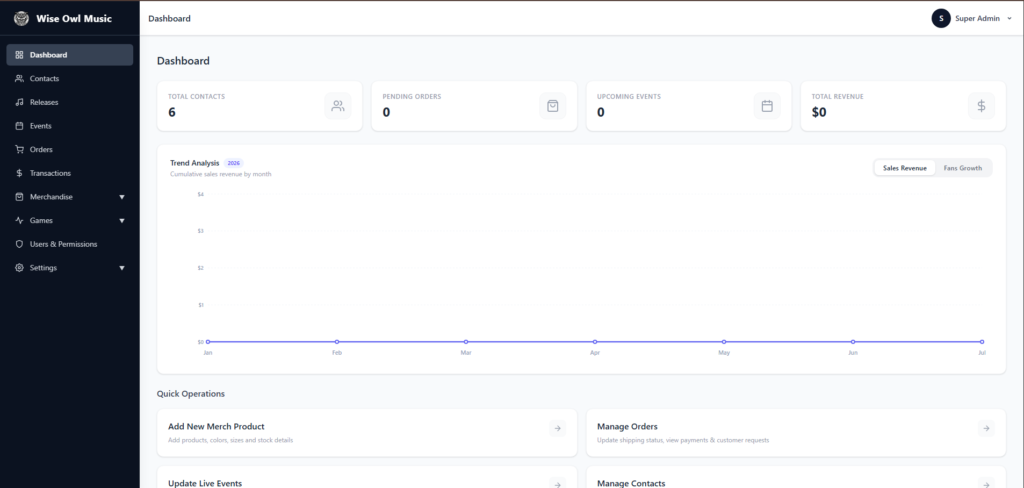Expand the Settings submenu arrow
1024x488 pixels.
click(121, 268)
